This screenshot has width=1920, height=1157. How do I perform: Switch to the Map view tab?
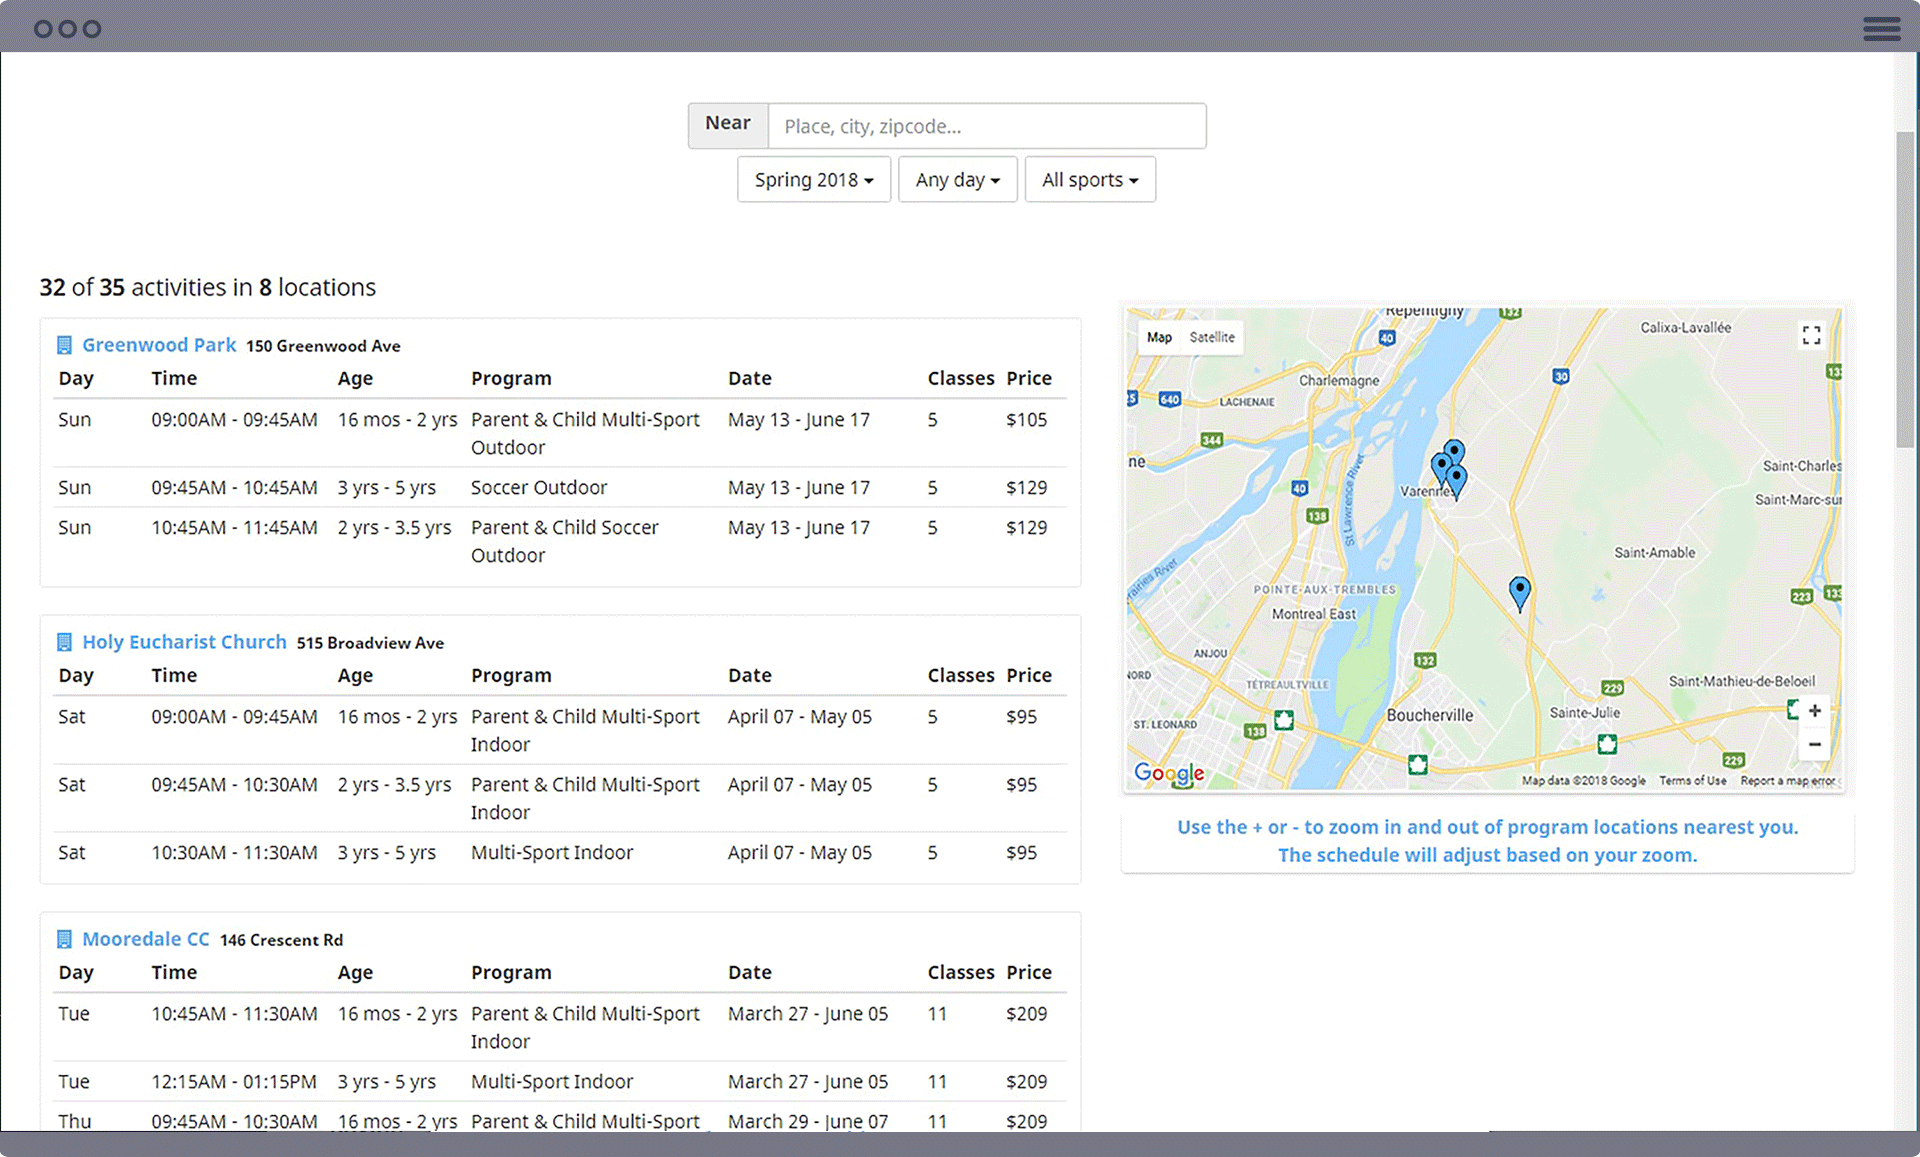pos(1159,337)
